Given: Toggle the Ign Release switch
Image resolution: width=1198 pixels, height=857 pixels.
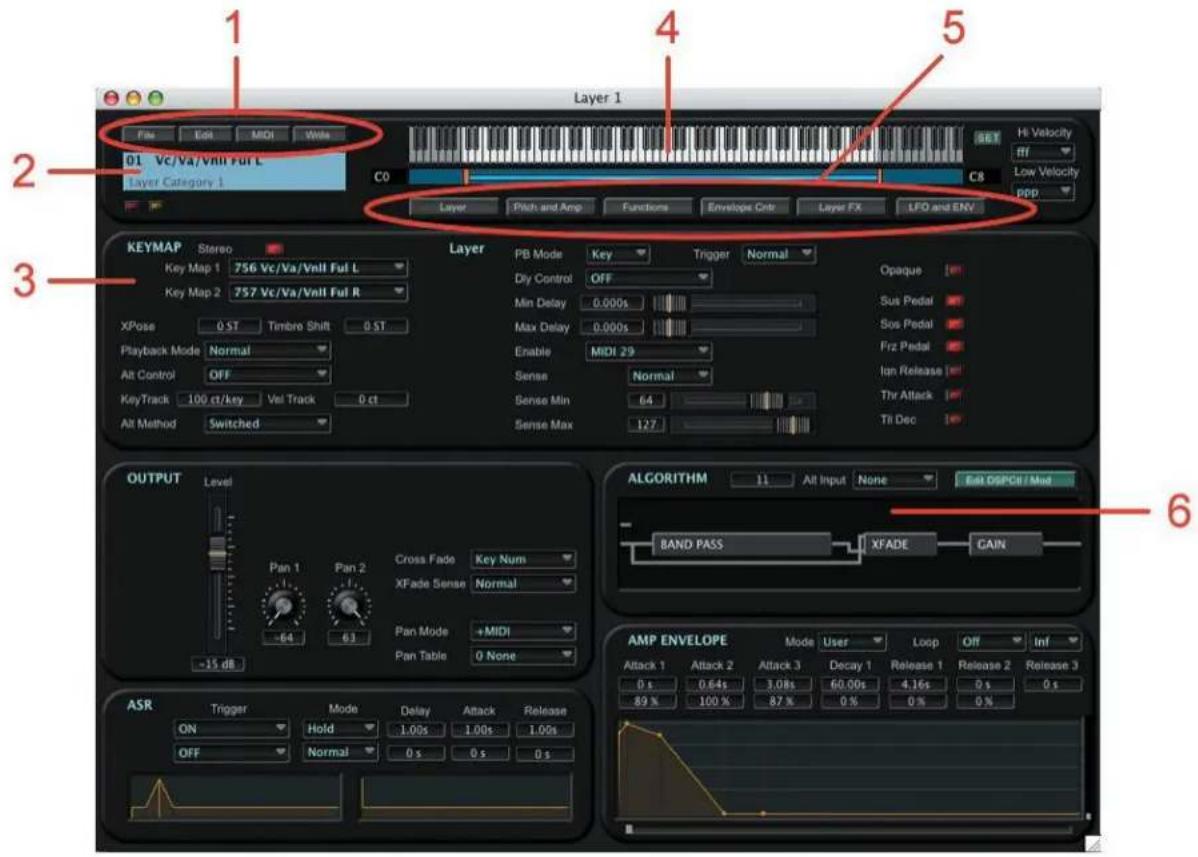Looking at the screenshot, I should 954,370.
